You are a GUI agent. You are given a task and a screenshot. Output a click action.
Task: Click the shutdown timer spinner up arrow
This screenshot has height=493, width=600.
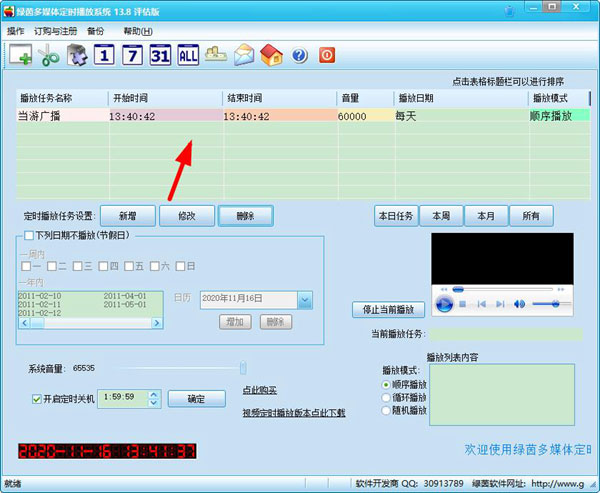(x=153, y=394)
